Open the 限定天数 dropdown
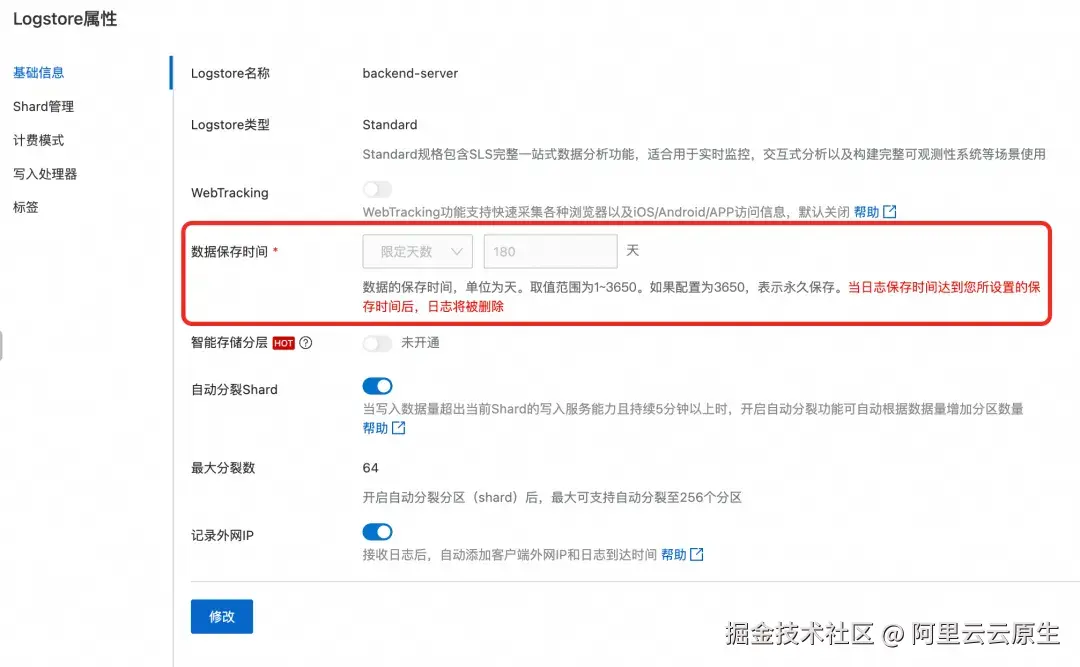Image resolution: width=1080 pixels, height=667 pixels. (x=417, y=251)
